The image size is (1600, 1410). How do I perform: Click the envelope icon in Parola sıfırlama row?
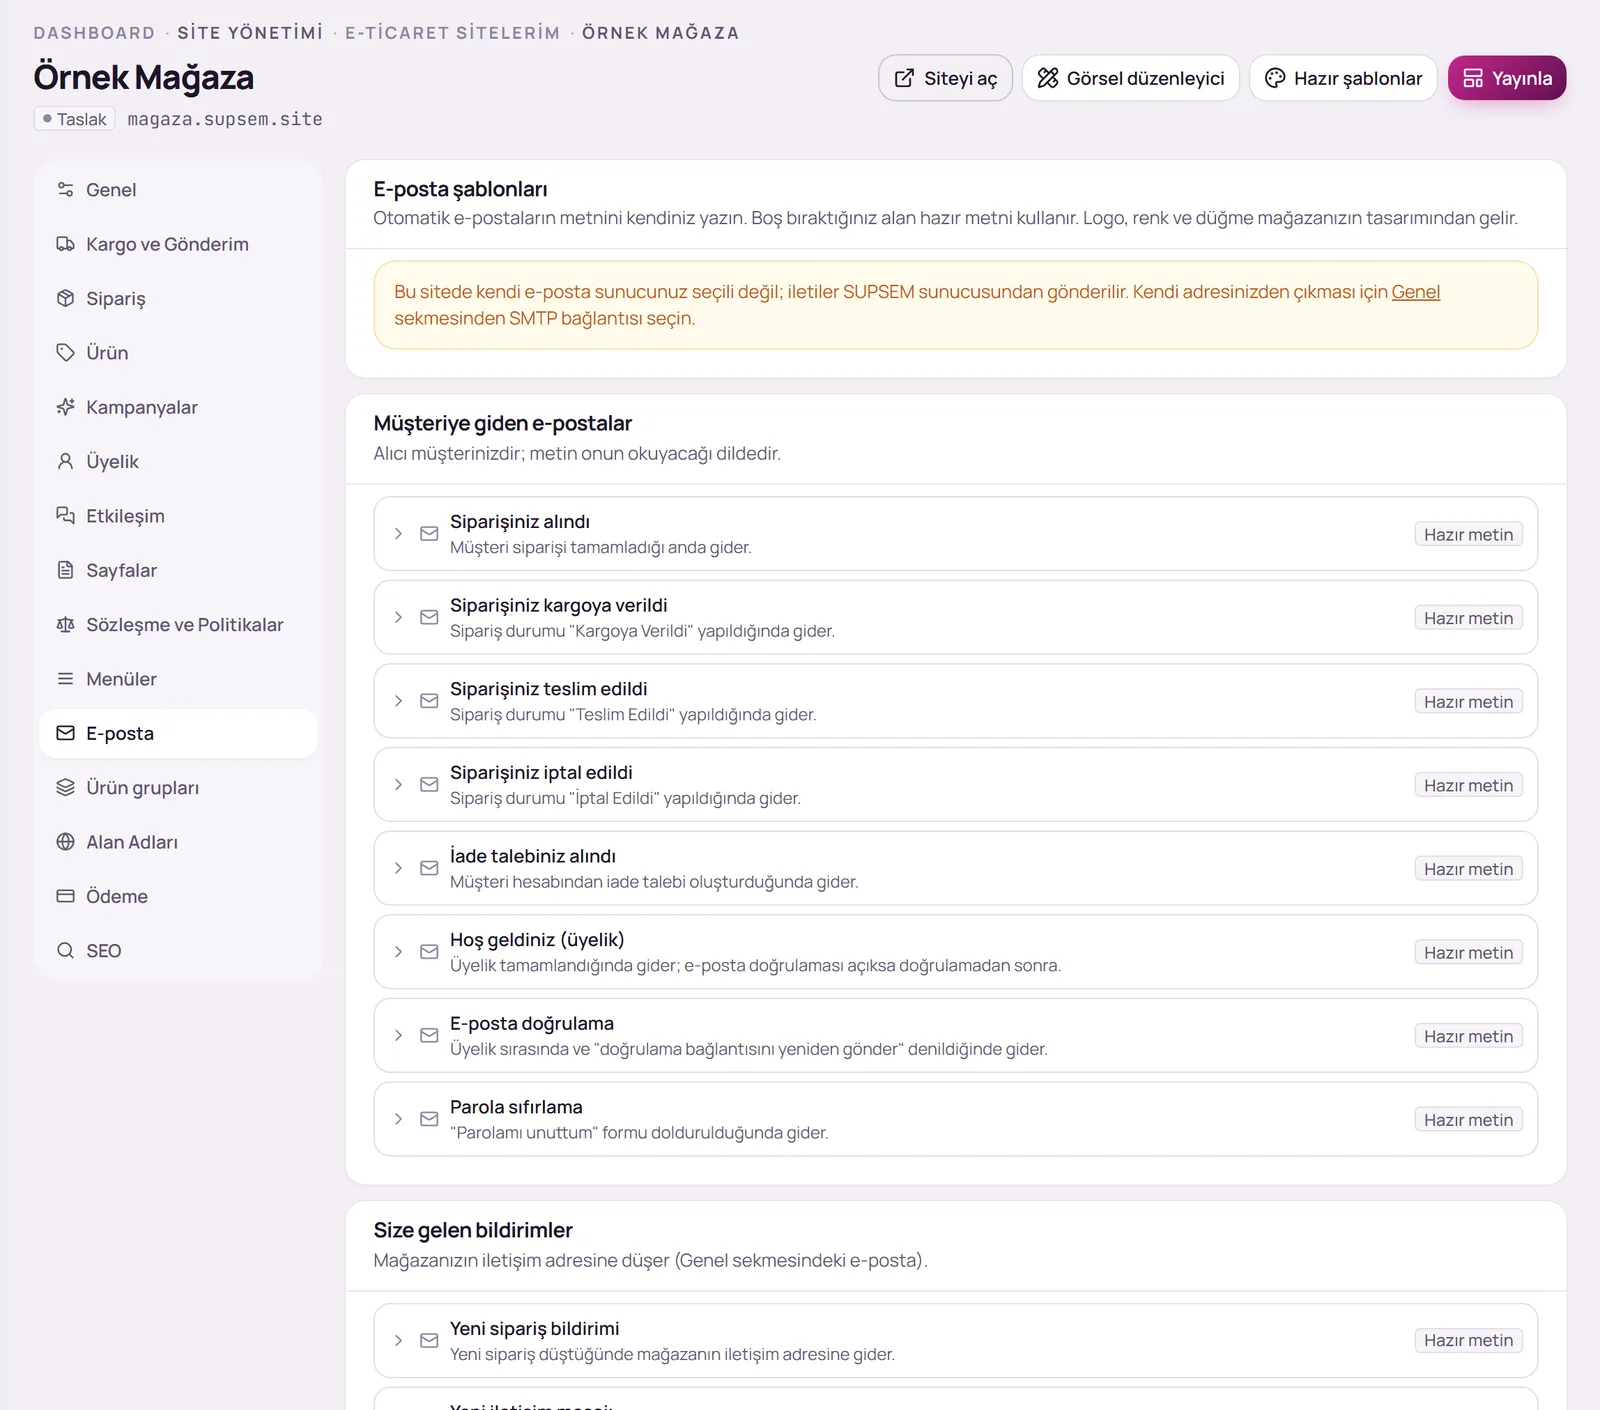coord(429,1119)
